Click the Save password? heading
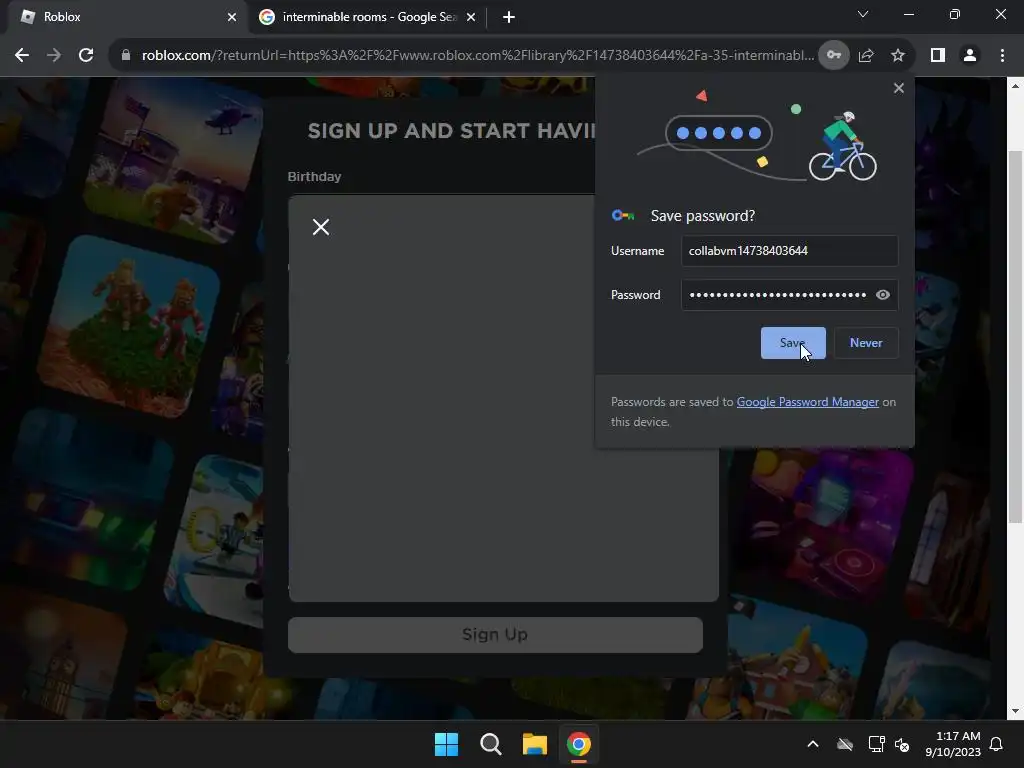Screen dimensions: 1024x768 [703, 216]
